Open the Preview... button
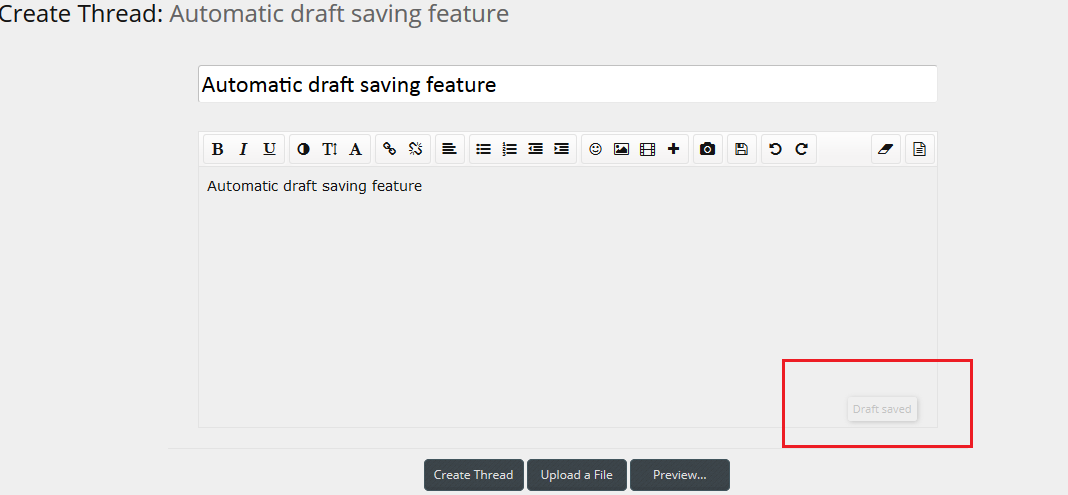The width and height of the screenshot is (1068, 495). (680, 475)
